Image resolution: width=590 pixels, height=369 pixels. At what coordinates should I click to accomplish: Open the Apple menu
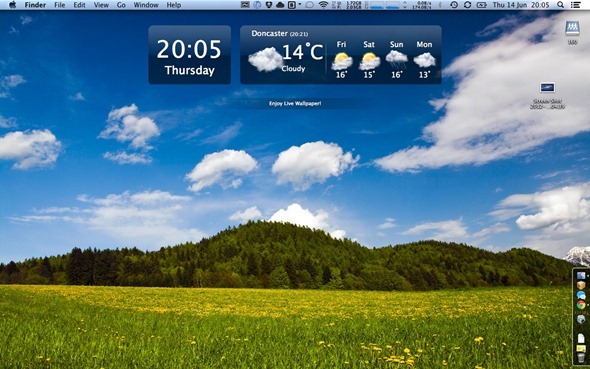pyautogui.click(x=12, y=5)
